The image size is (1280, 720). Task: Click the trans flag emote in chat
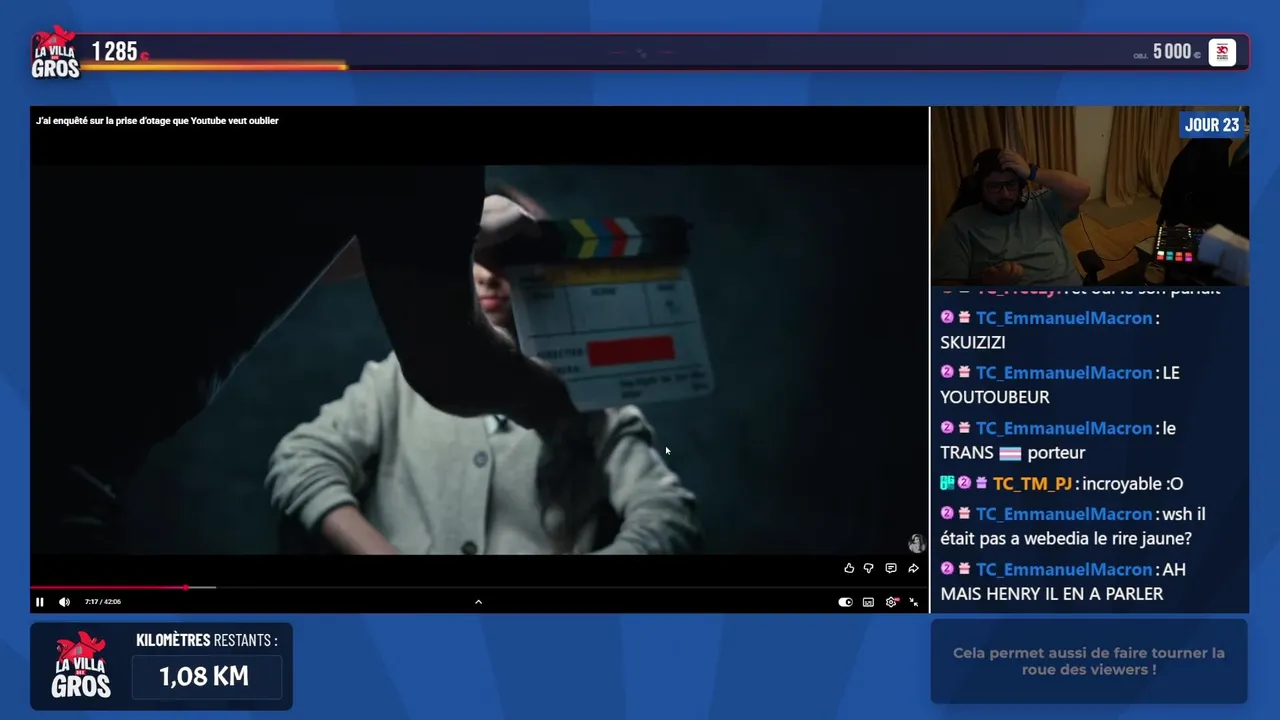pos(1011,453)
